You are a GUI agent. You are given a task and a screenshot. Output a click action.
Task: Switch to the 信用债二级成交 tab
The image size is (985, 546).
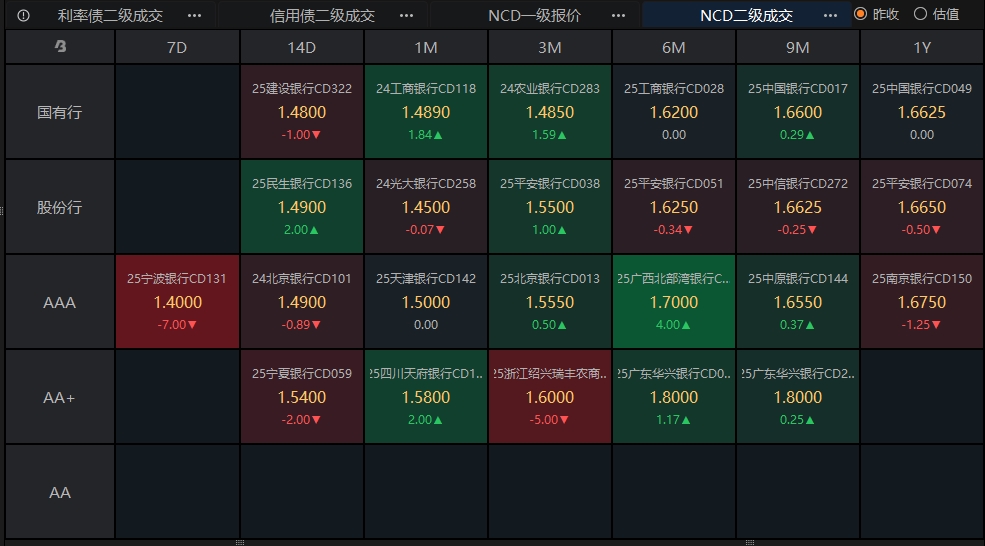tap(322, 16)
